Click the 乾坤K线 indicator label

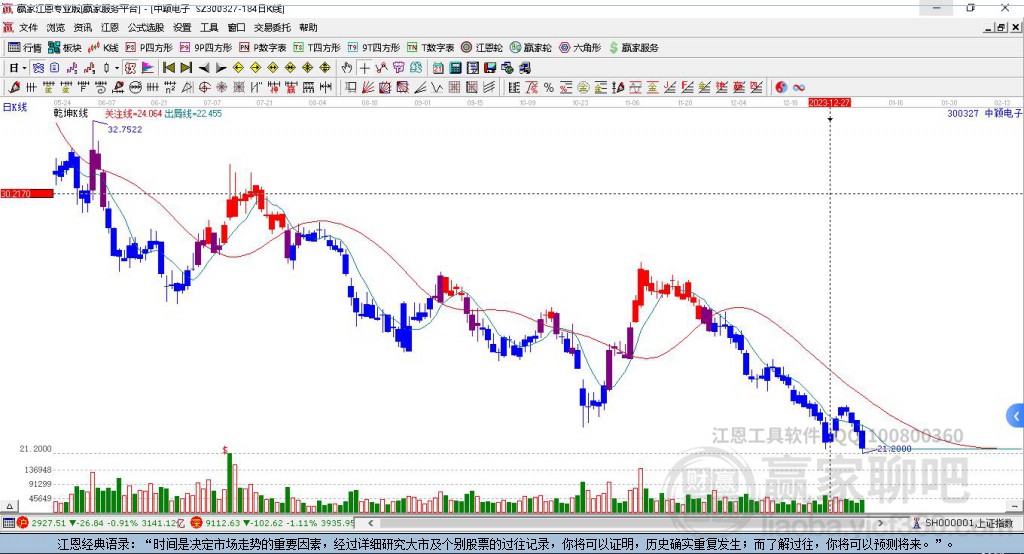click(x=71, y=114)
